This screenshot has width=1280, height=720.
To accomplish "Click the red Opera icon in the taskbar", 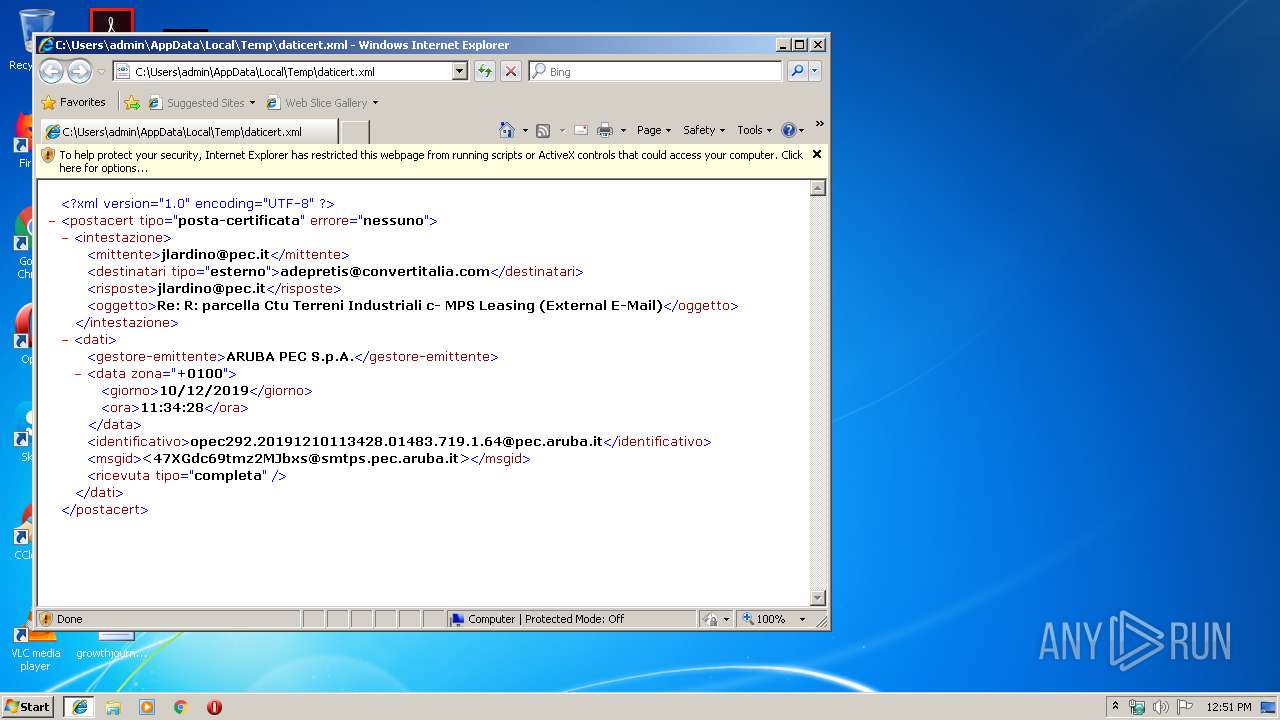I will click(214, 707).
